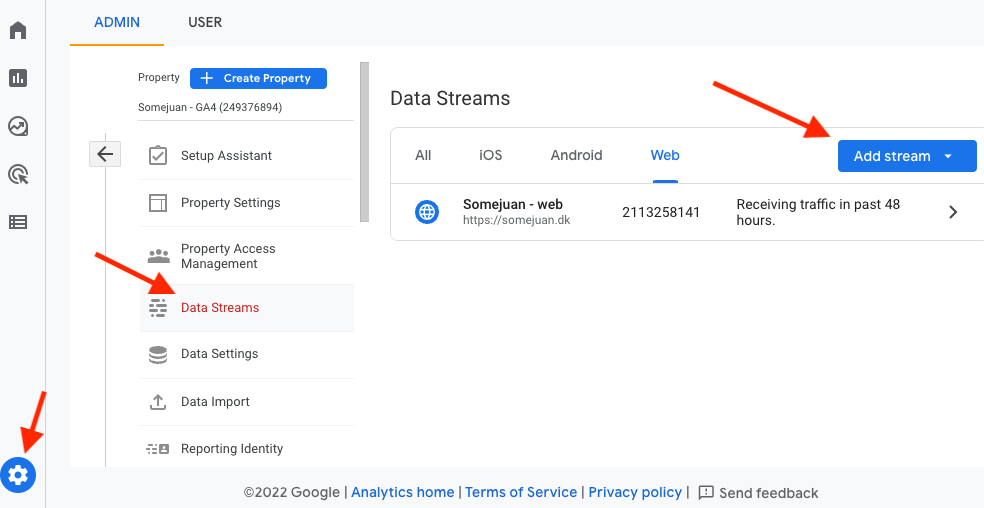Click the Reporting Identity icon
Viewport: 984px width, 508px height.
point(158,449)
